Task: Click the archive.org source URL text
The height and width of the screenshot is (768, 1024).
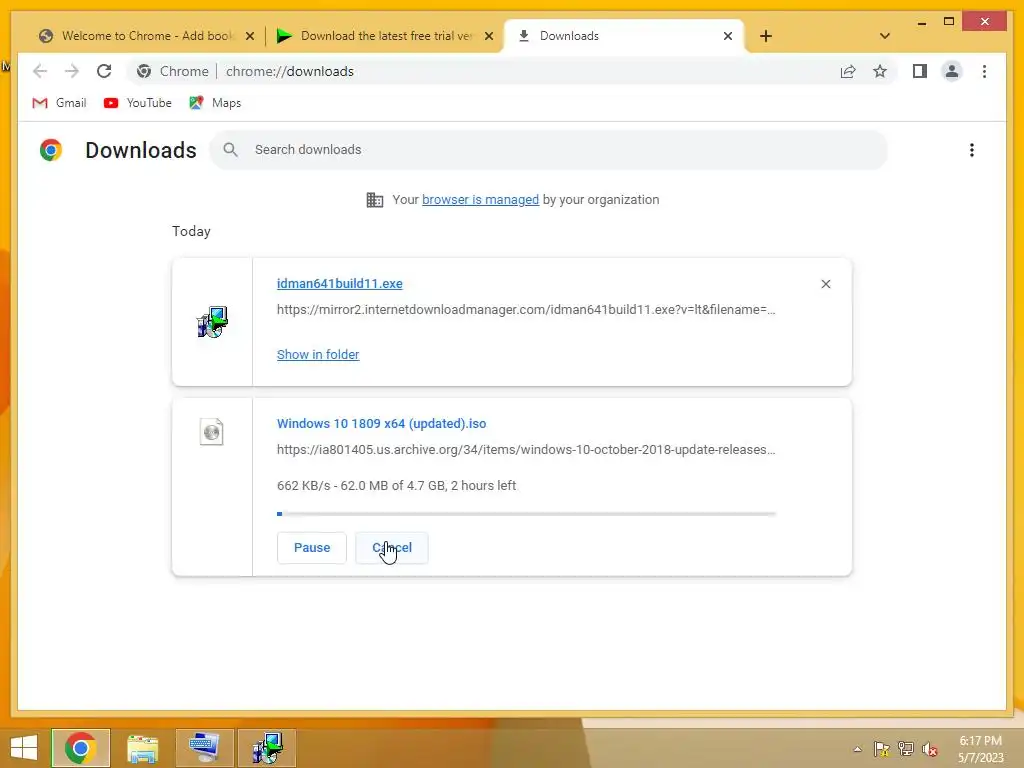Action: coord(526,449)
